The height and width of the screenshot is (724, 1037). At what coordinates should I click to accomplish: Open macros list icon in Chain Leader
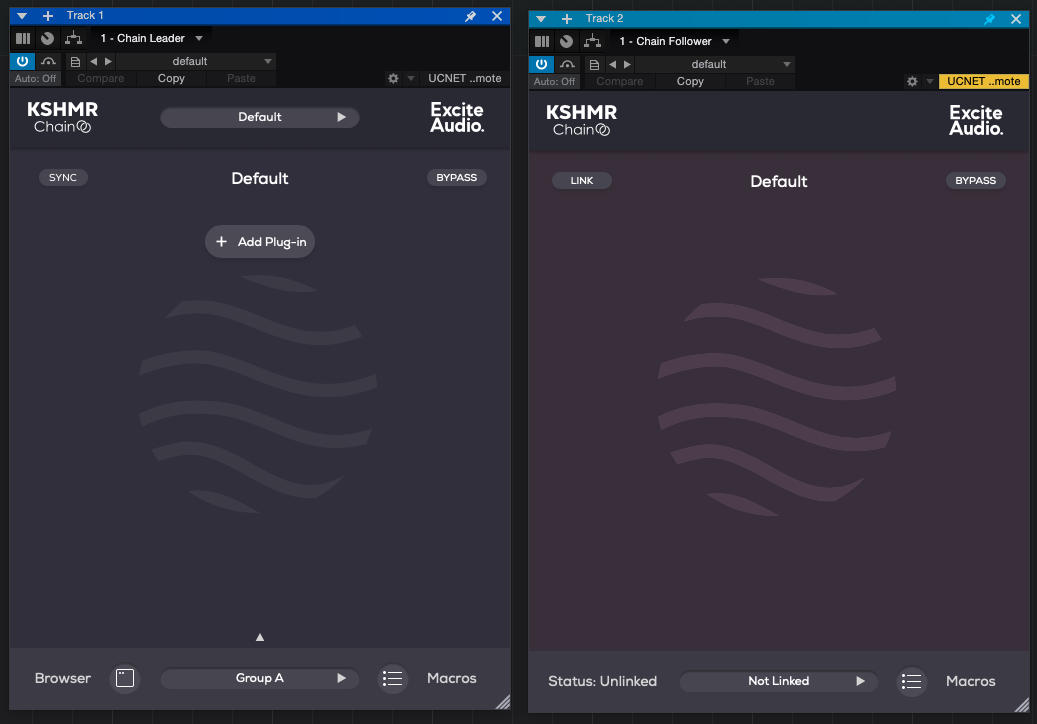(392, 678)
